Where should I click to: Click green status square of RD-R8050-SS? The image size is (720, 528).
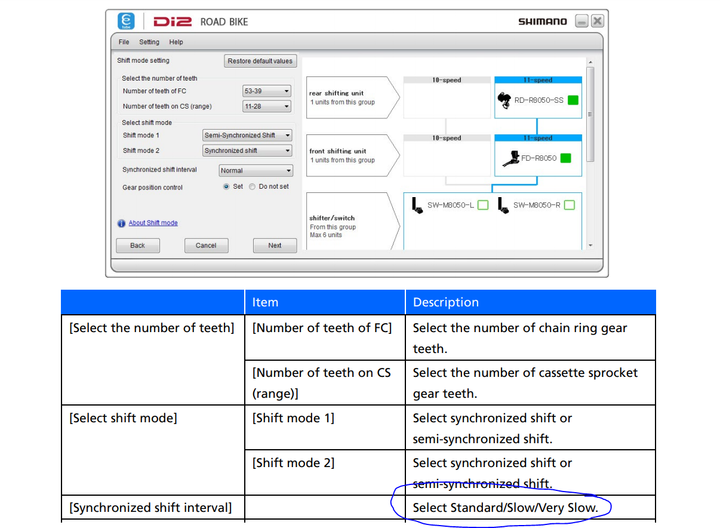pos(573,100)
